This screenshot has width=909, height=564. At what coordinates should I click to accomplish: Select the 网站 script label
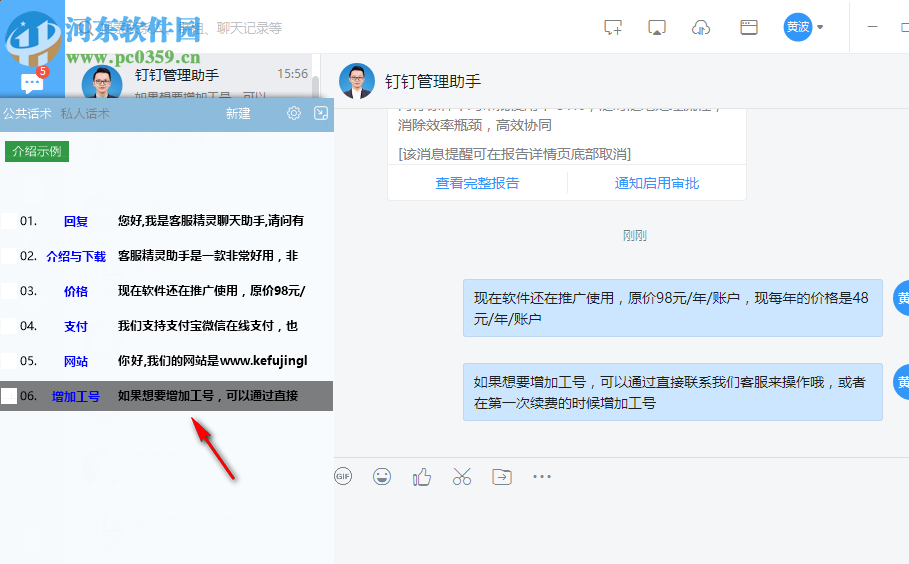click(x=76, y=362)
